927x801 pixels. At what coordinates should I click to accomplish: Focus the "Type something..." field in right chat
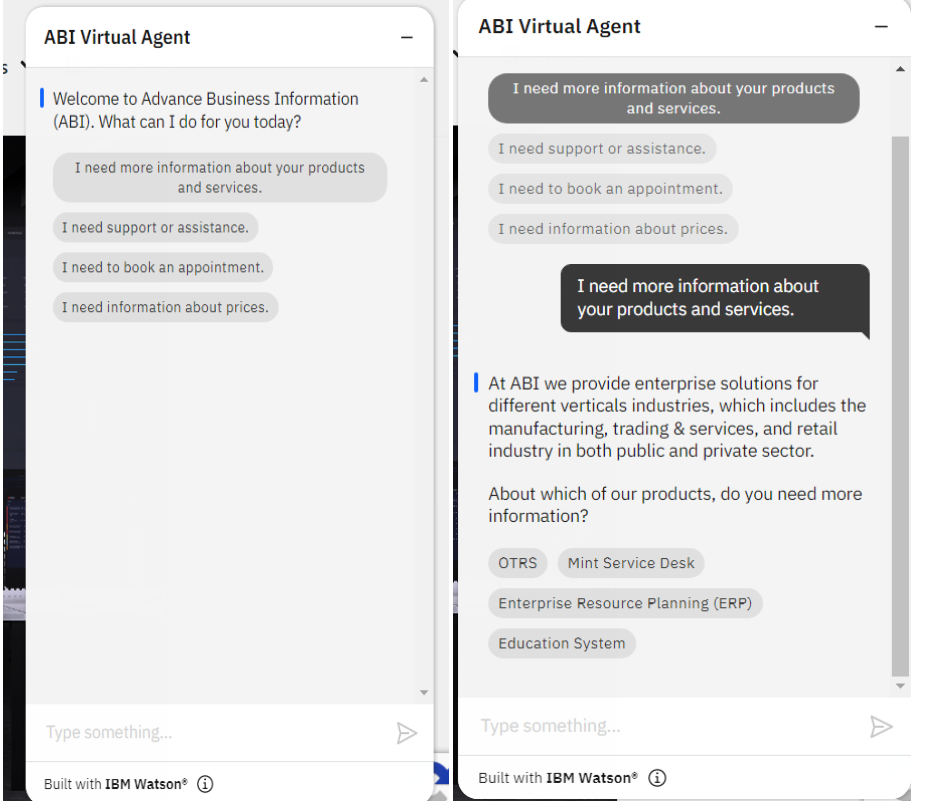660,726
